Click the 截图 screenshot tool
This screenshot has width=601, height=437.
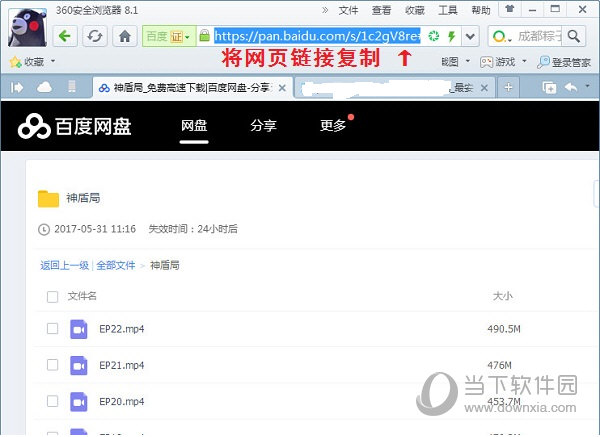[x=450, y=61]
